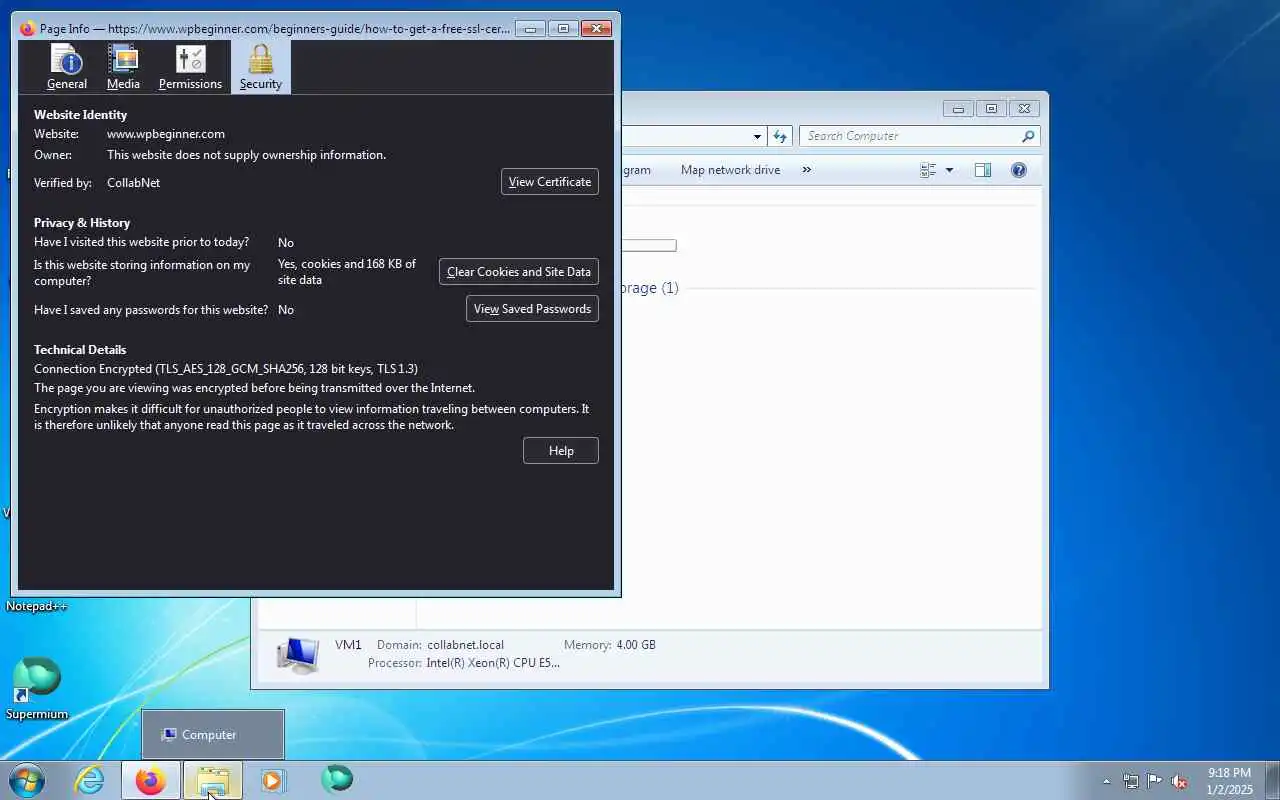Click the Explorer help question mark icon
The image size is (1280, 800).
pos(1018,170)
